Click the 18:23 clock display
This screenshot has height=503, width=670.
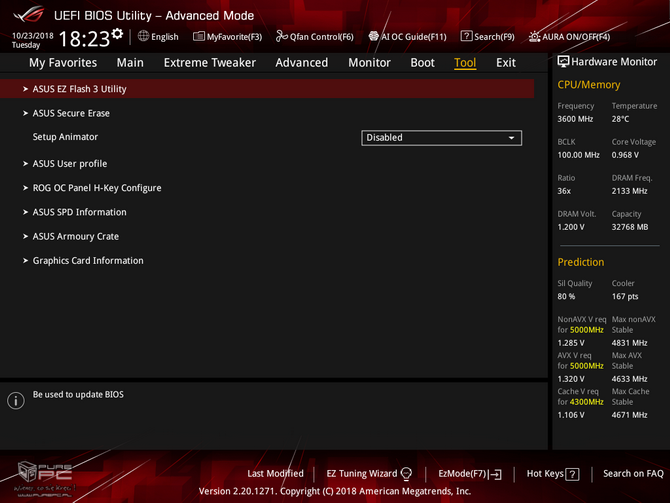point(84,39)
